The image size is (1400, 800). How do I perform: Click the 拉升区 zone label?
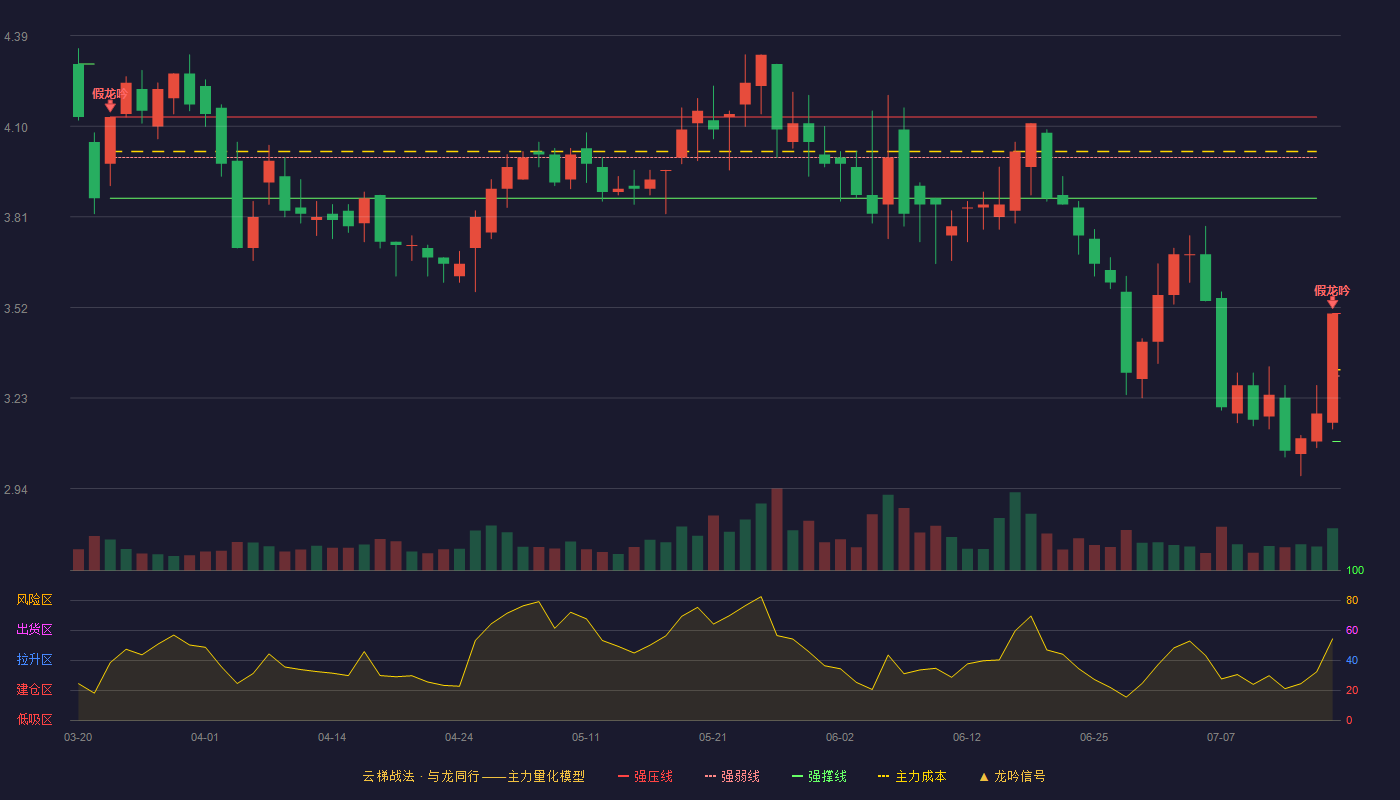click(x=34, y=660)
